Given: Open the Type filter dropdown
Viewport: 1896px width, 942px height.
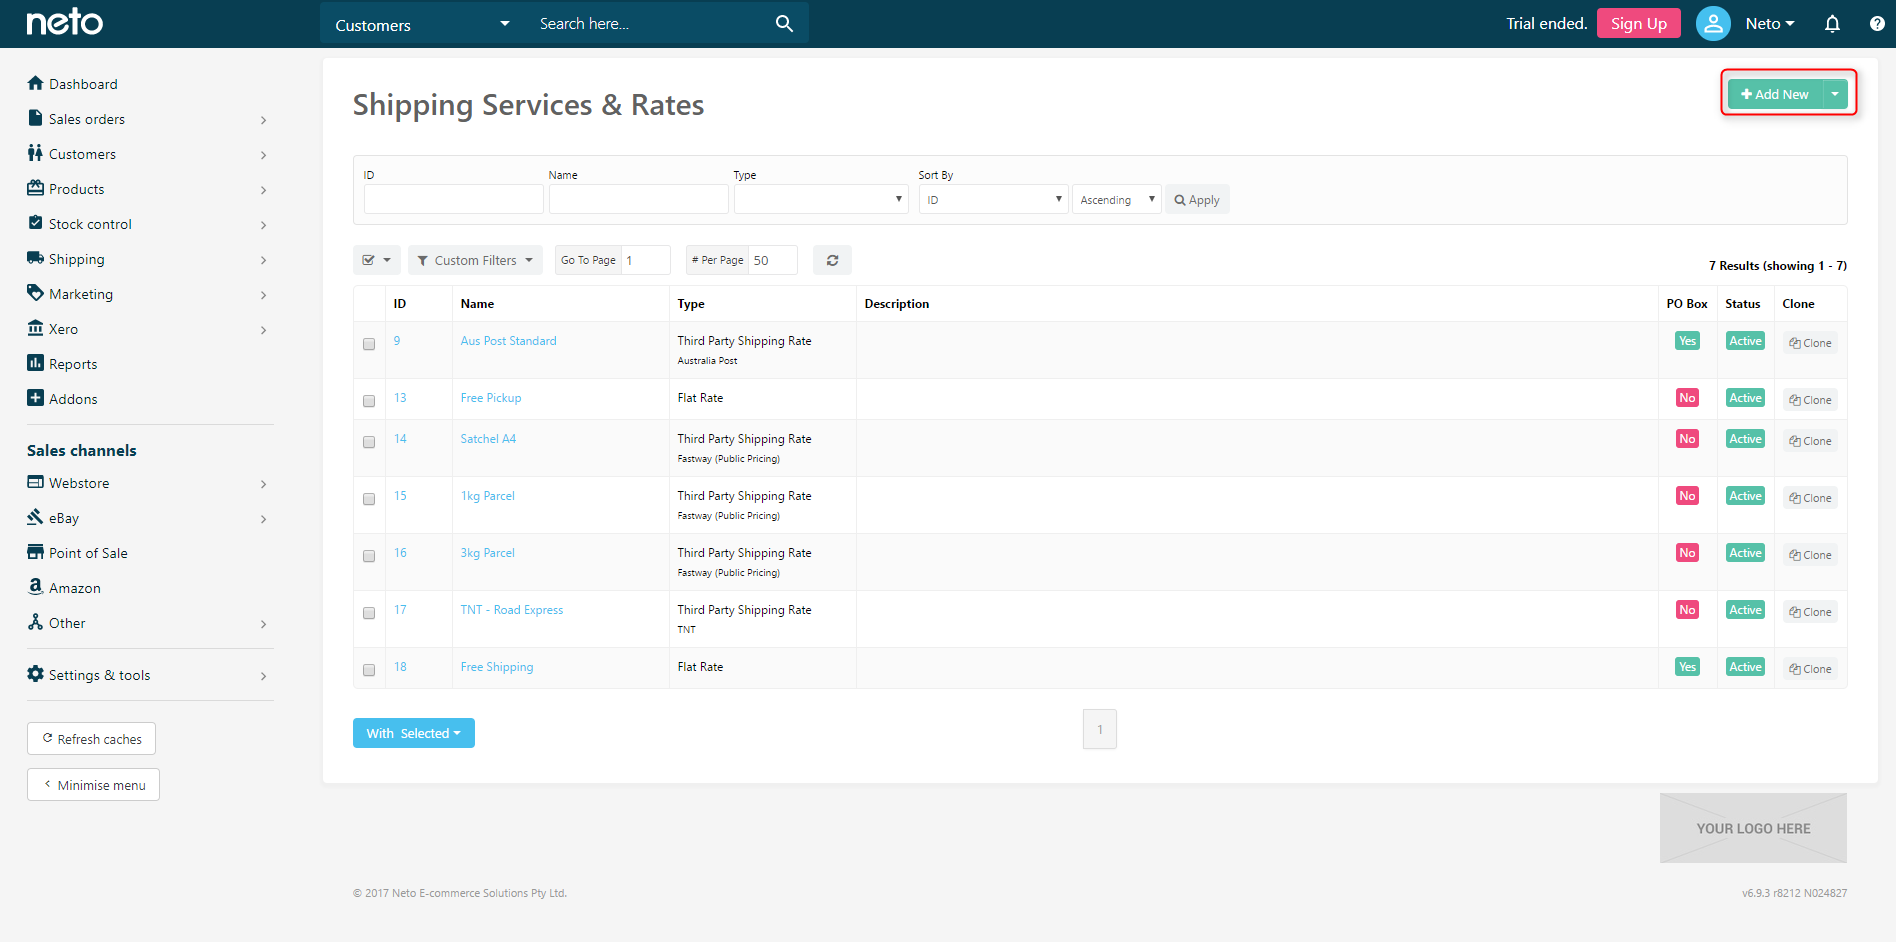Looking at the screenshot, I should 821,199.
